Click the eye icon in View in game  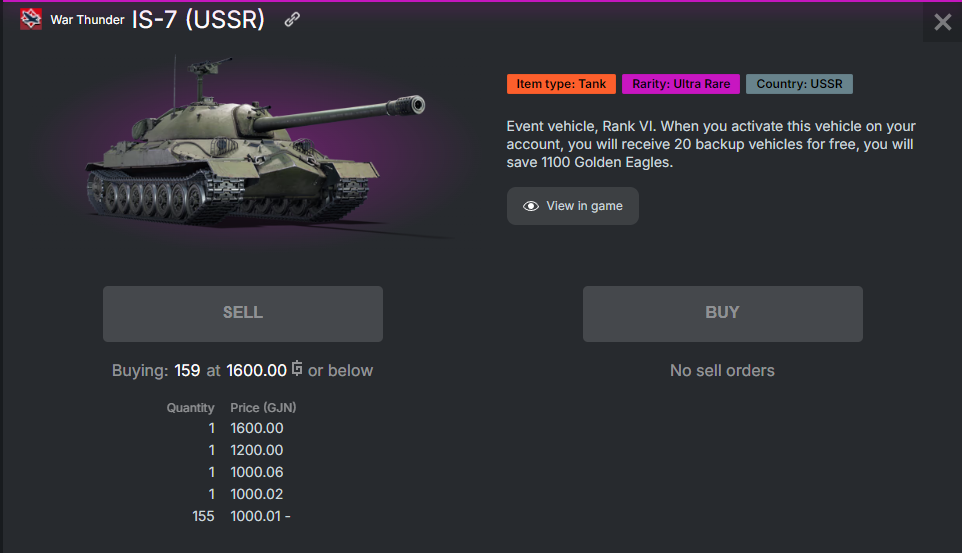pos(531,206)
